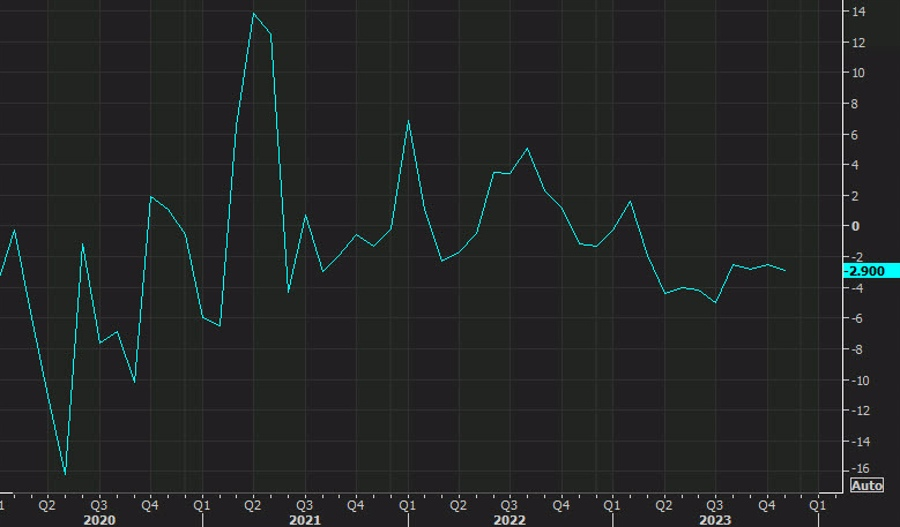Viewport: 900px width, 527px height.
Task: Click the -10 value on y-axis
Action: [859, 380]
